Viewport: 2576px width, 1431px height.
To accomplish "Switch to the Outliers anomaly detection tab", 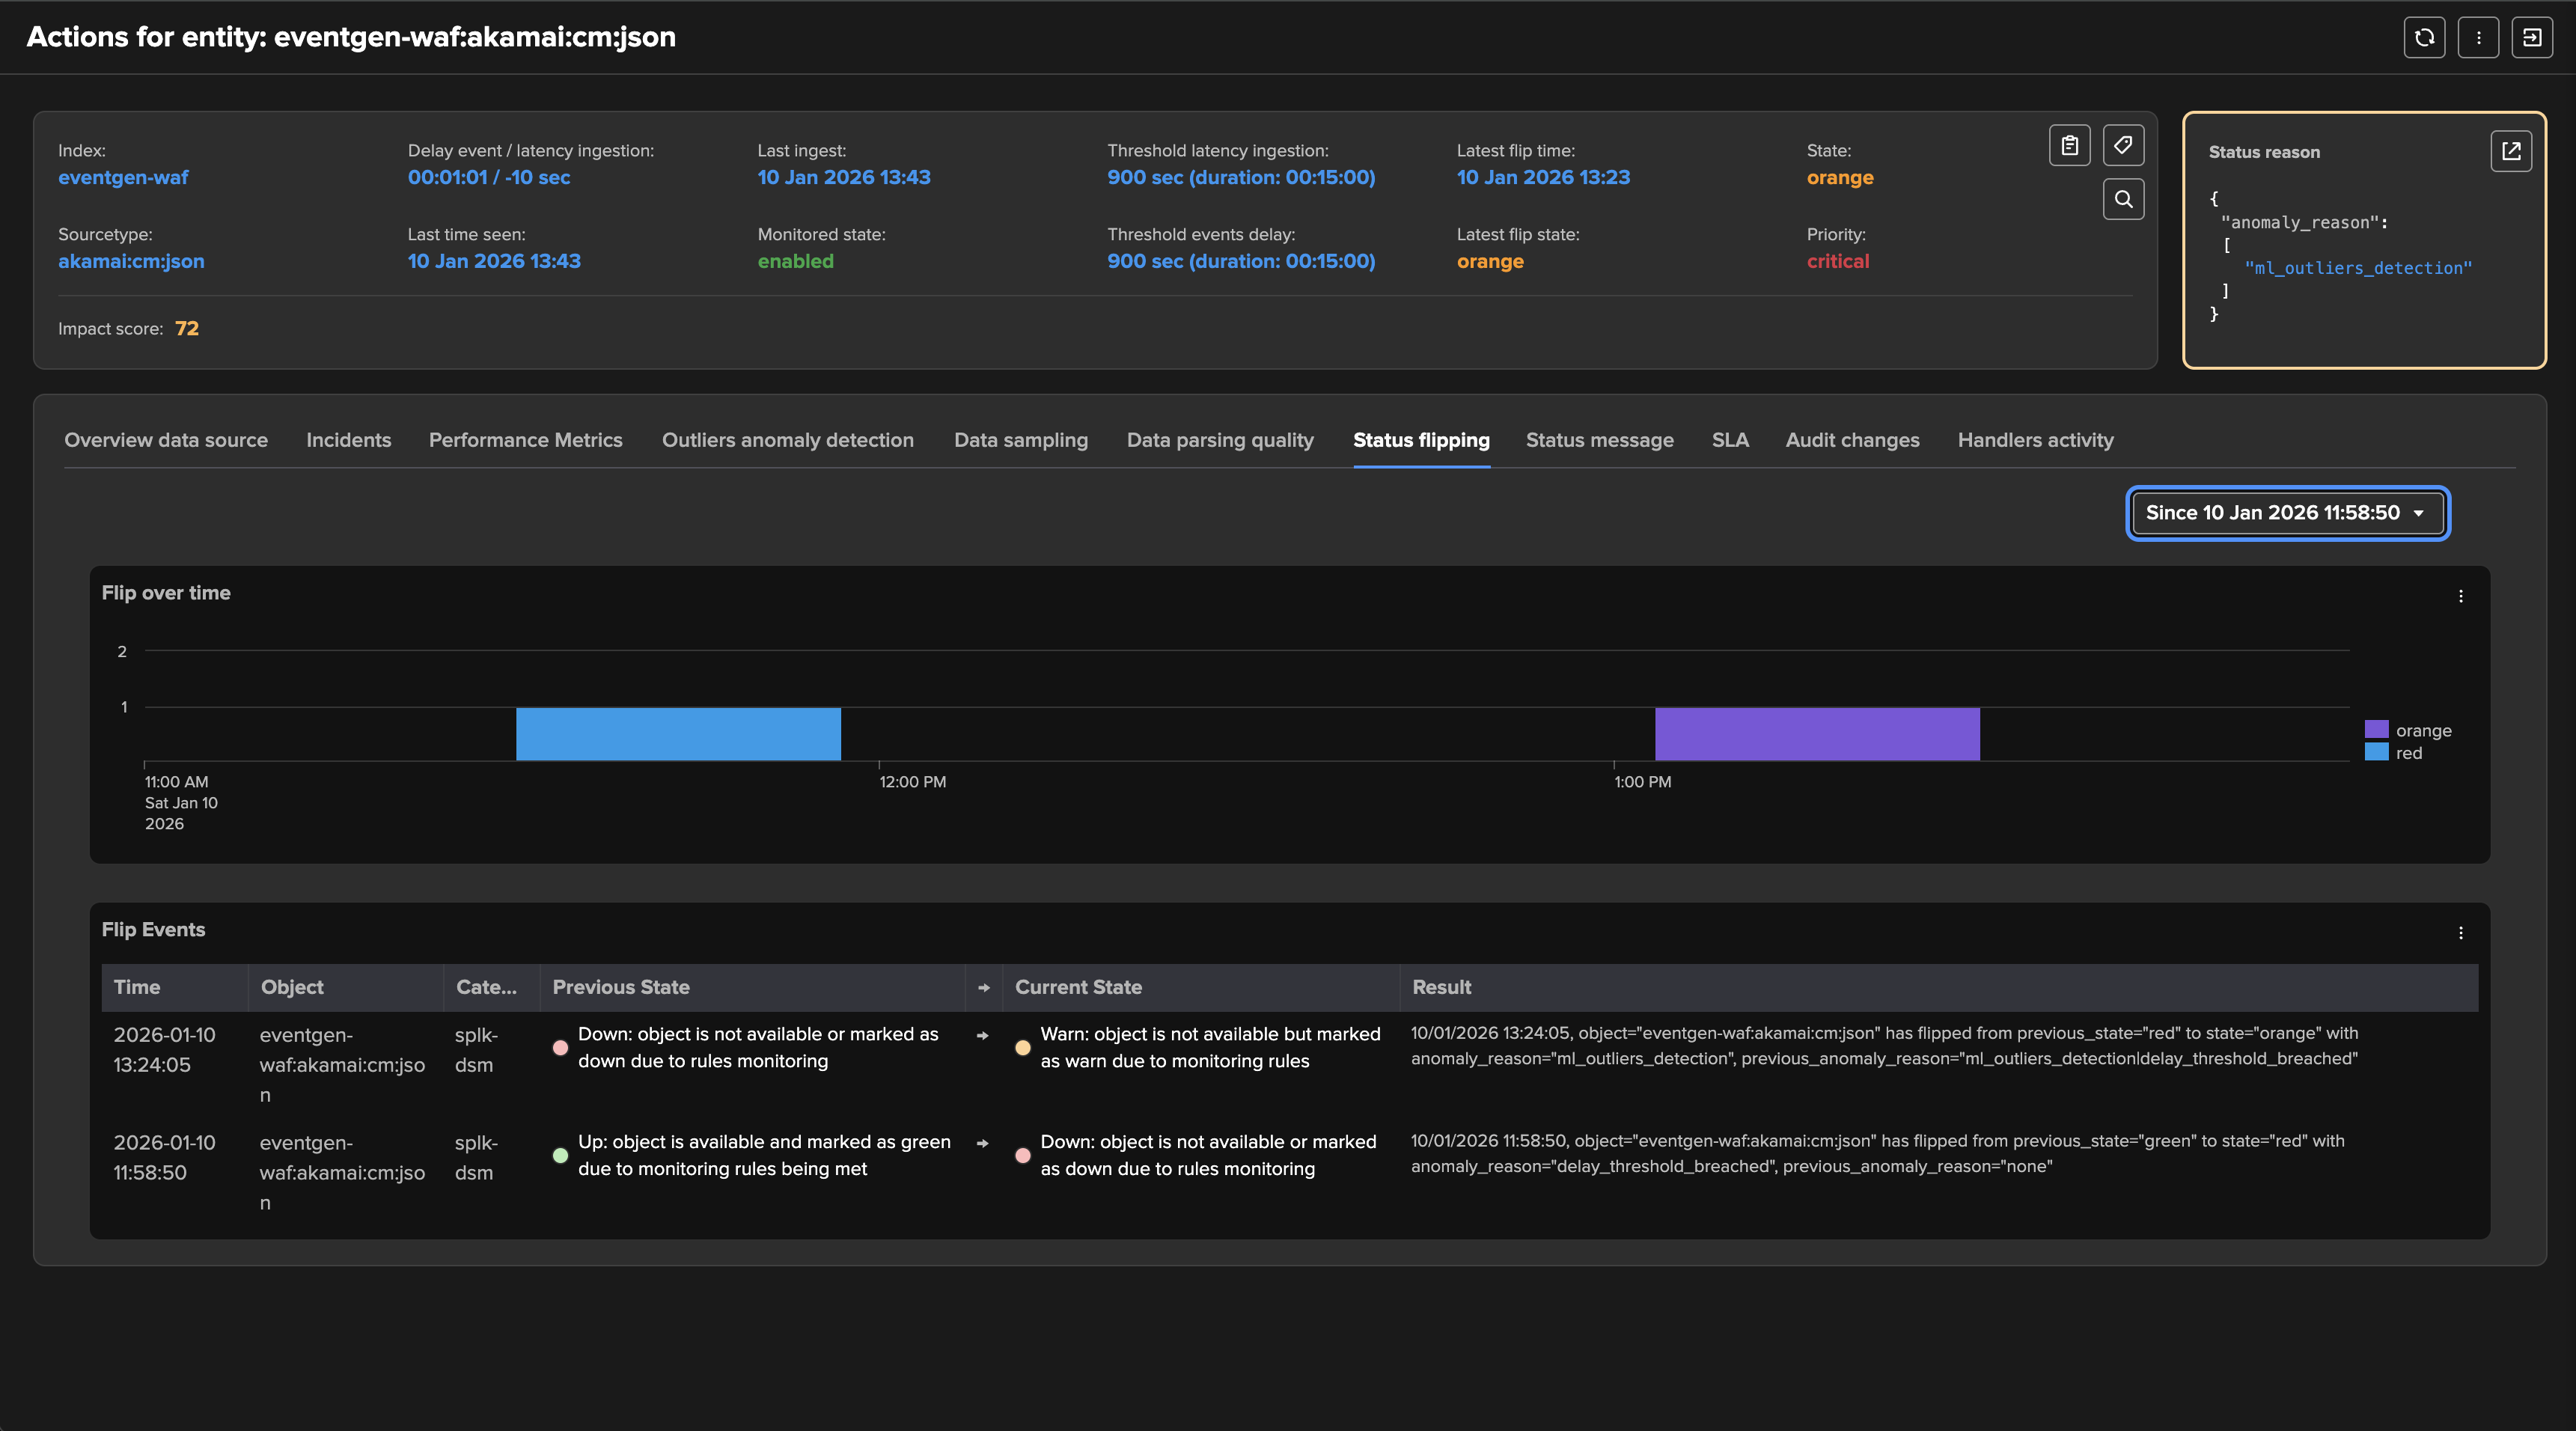I will click(x=787, y=440).
